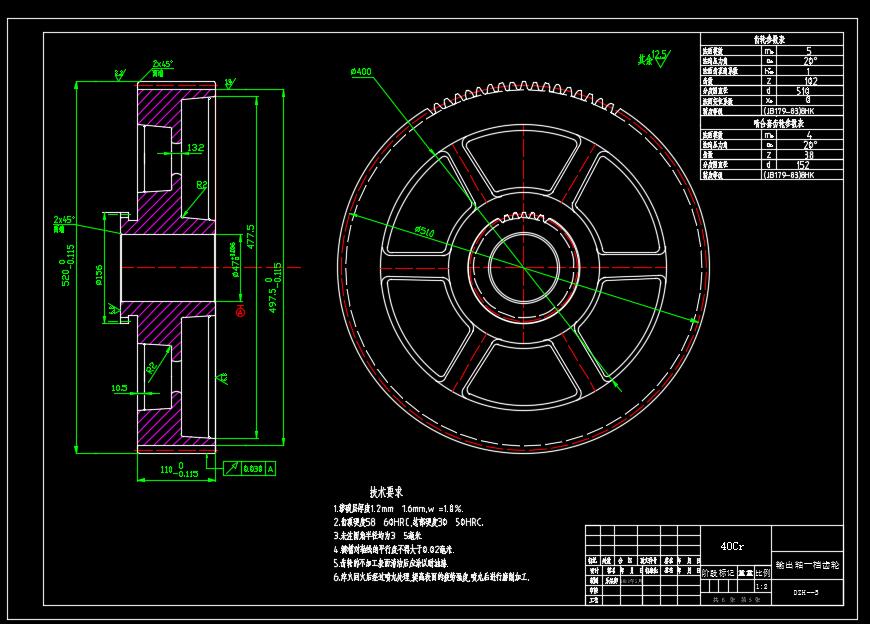Viewport: 870px width, 624px height.
Task: Select the 520 outer diameter dimension
Action: click(68, 265)
